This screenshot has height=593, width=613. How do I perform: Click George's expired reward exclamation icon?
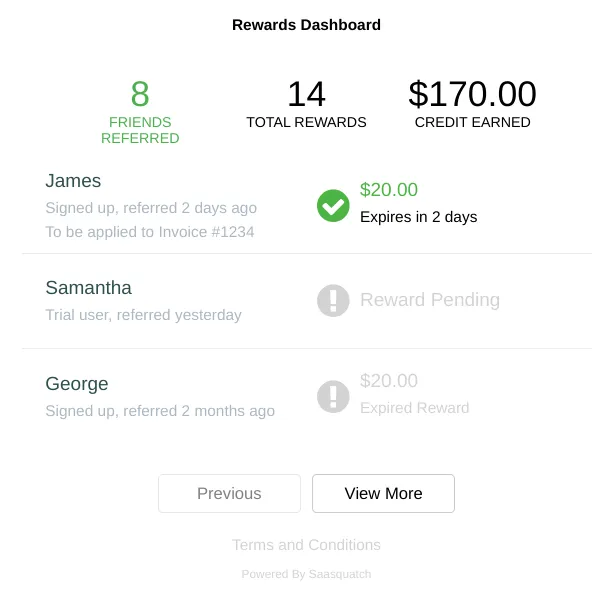[x=333, y=397]
